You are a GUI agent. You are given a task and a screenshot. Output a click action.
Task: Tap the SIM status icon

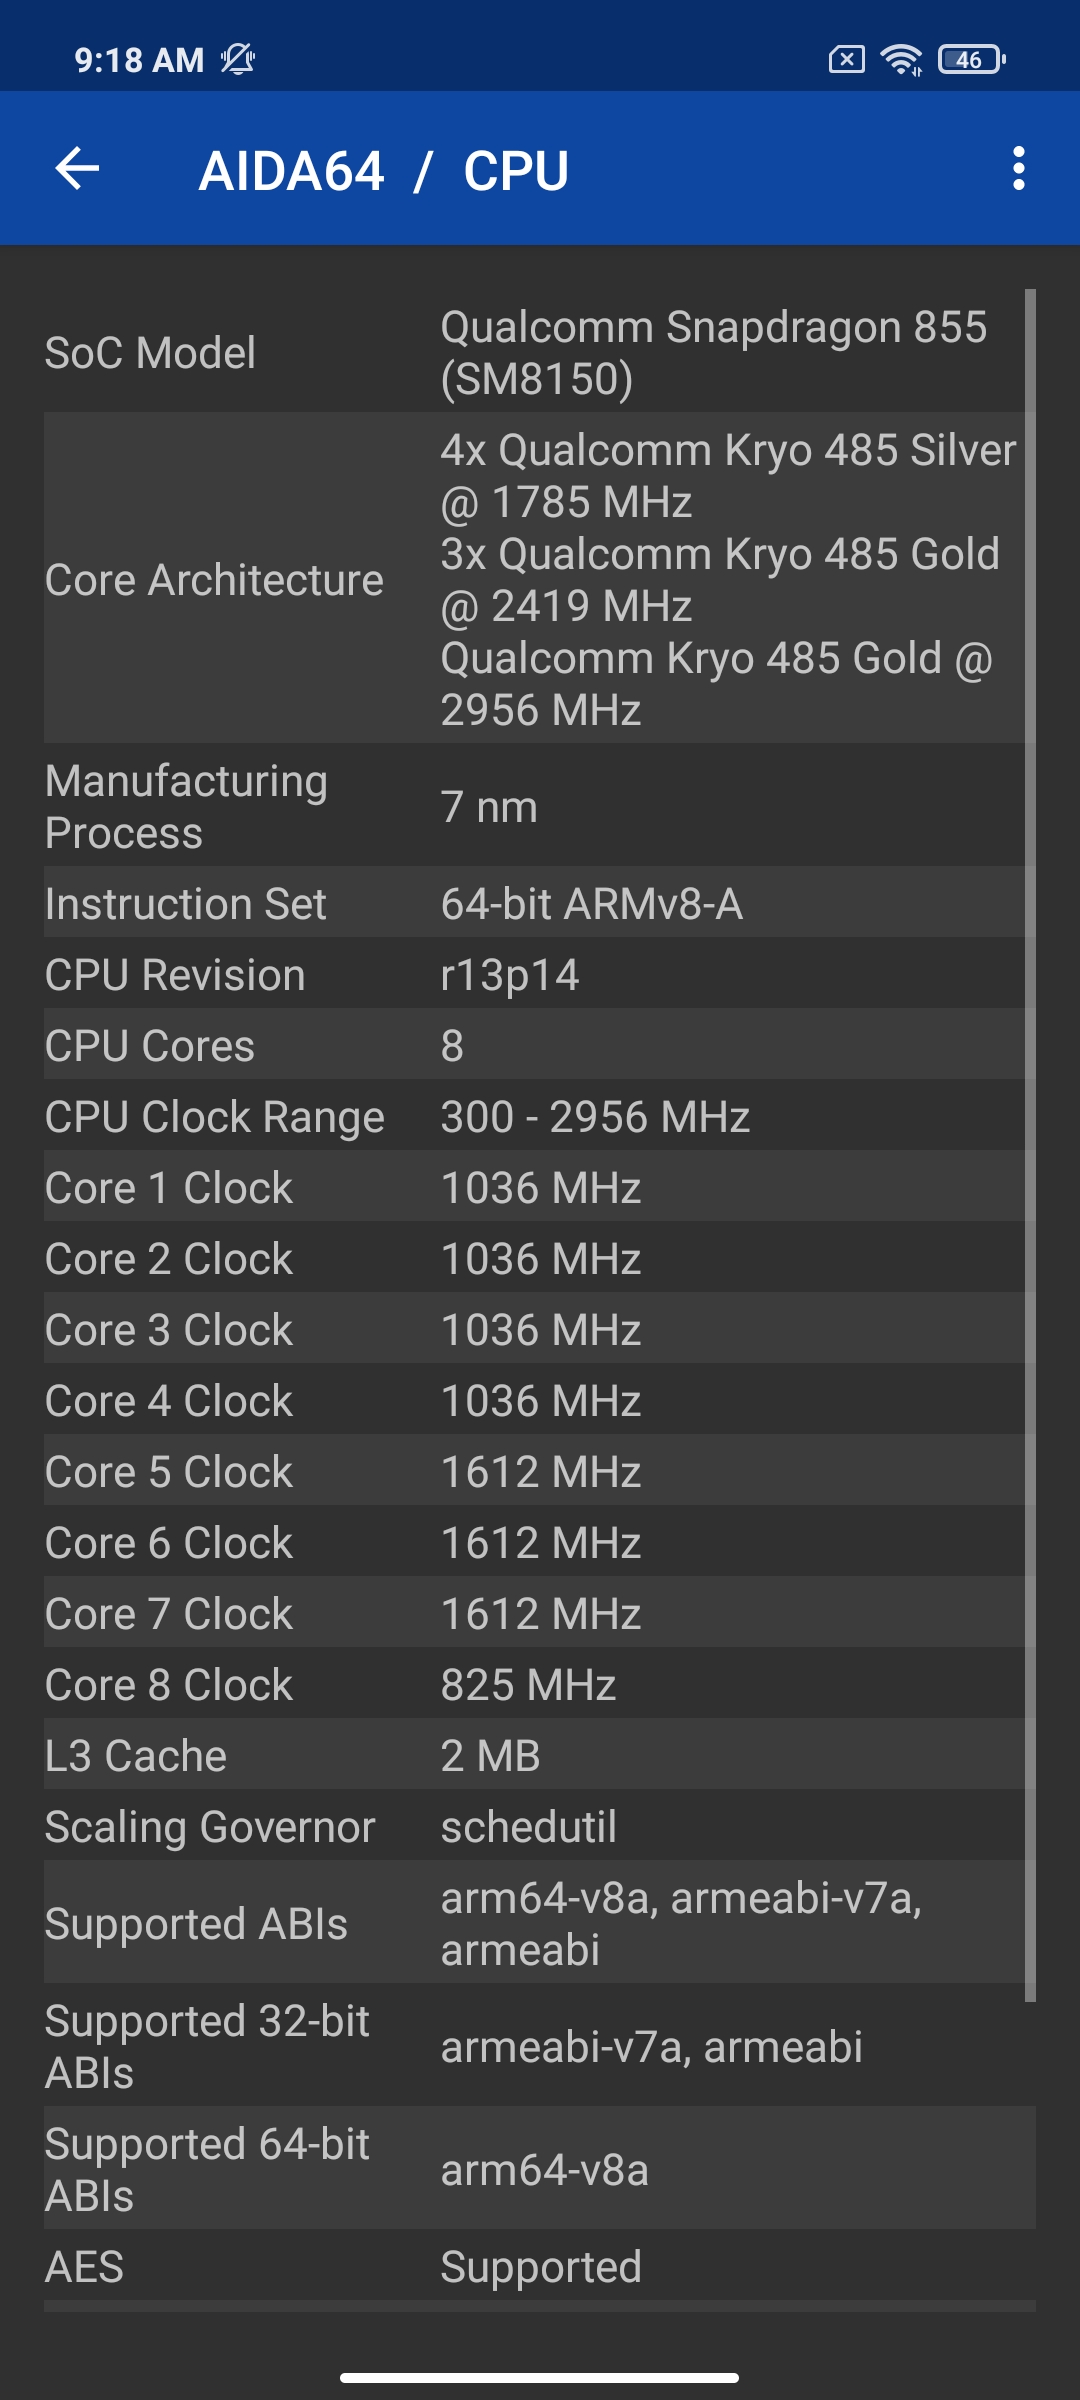[x=846, y=60]
